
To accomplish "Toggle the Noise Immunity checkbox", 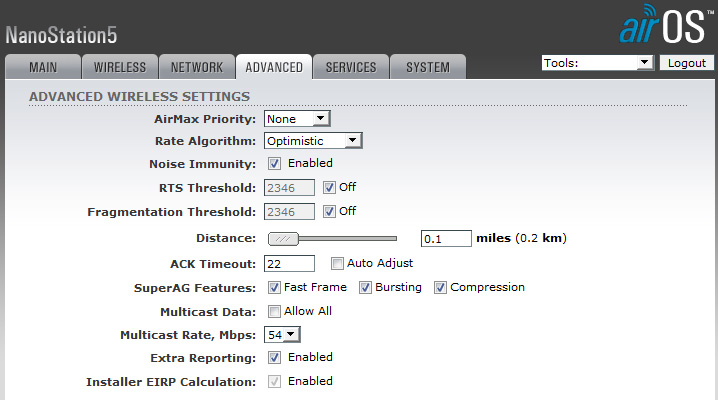I will [275, 163].
